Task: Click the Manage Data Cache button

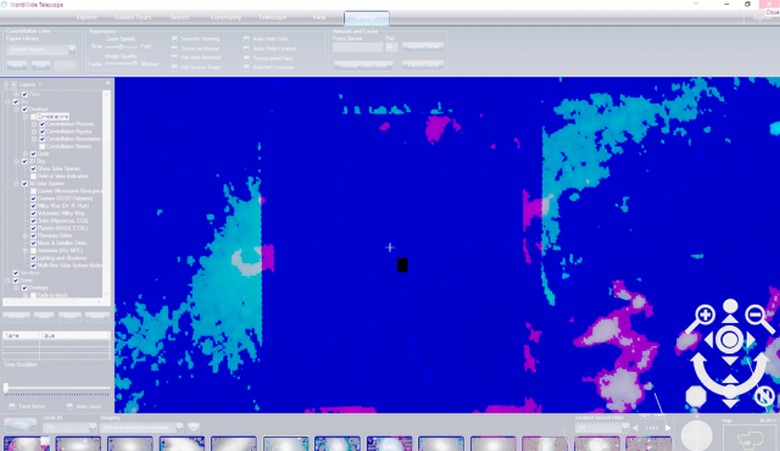Action: 363,64
